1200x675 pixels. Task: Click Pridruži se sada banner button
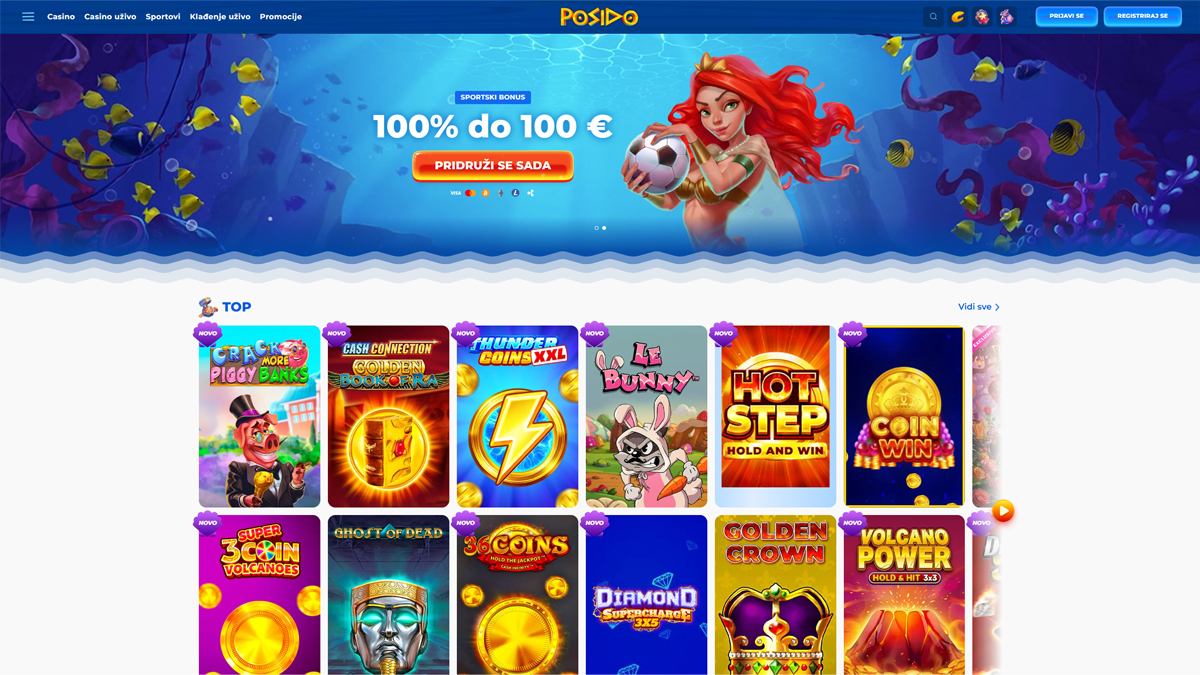point(493,166)
